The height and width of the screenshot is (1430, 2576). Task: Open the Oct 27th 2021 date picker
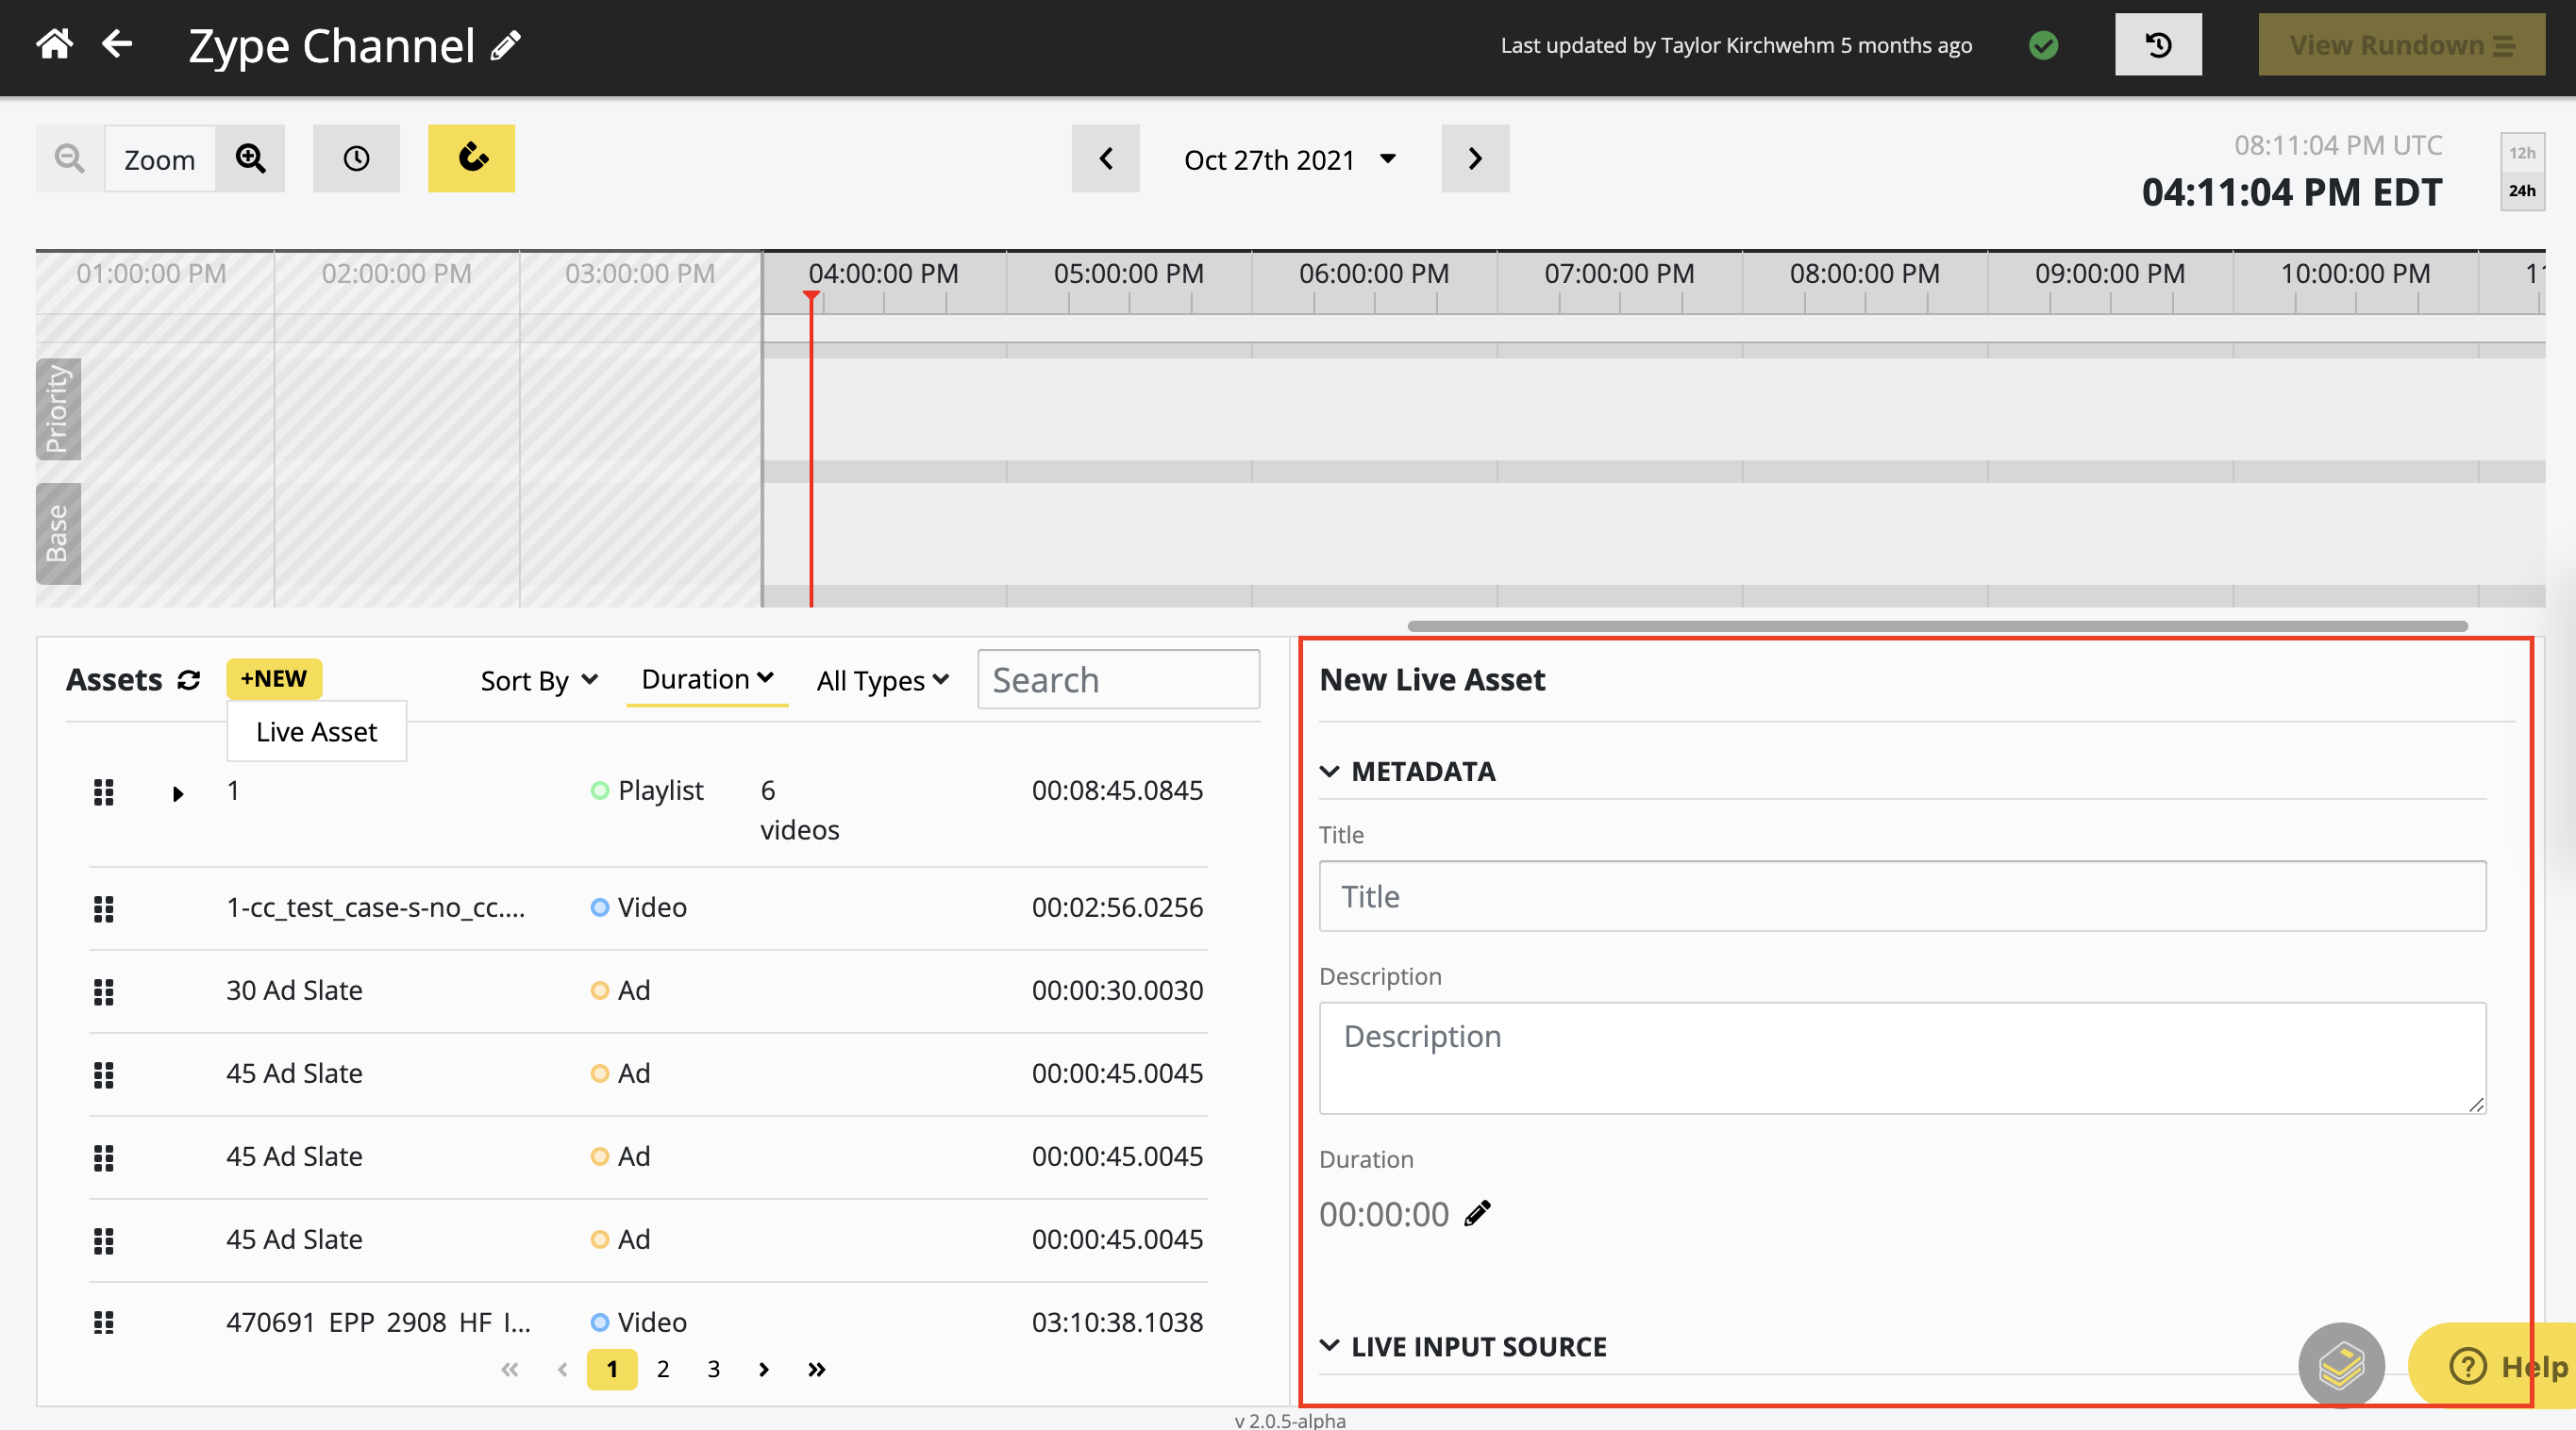[x=1290, y=159]
